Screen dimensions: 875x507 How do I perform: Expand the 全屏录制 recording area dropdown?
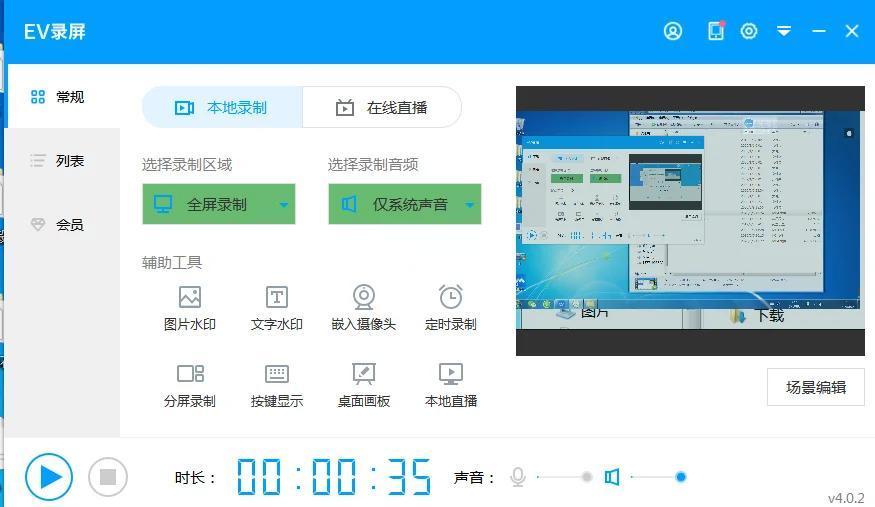tap(284, 205)
